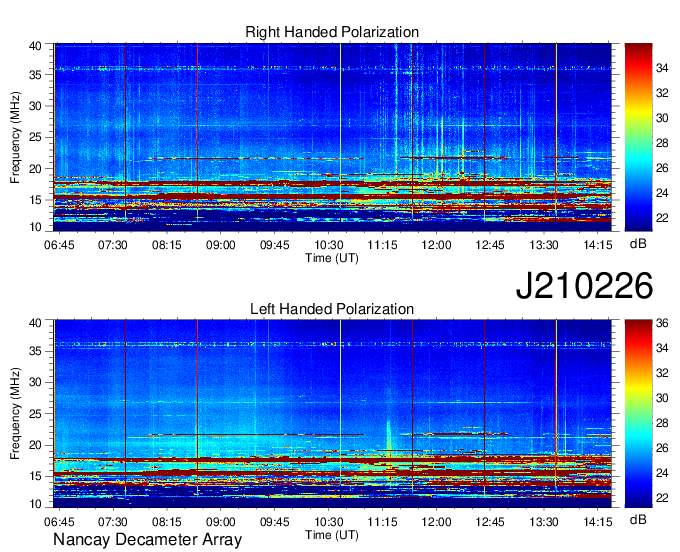
Task: Click 40 frequency tick of Right Handed plot
Action: coord(35,46)
